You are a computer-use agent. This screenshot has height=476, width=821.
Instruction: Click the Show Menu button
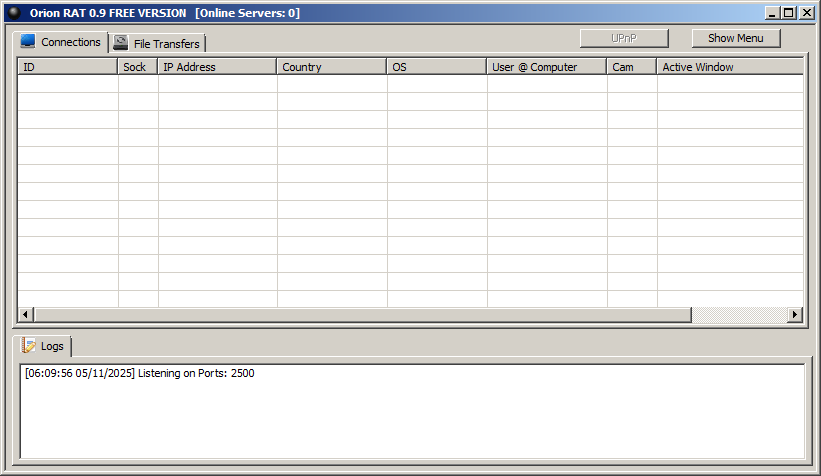(x=736, y=38)
